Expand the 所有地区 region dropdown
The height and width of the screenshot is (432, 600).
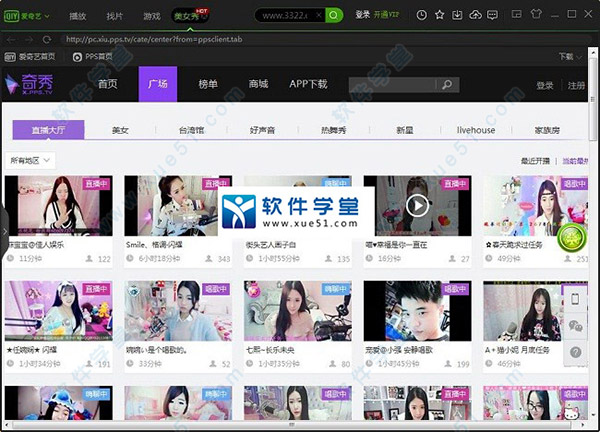[x=31, y=160]
